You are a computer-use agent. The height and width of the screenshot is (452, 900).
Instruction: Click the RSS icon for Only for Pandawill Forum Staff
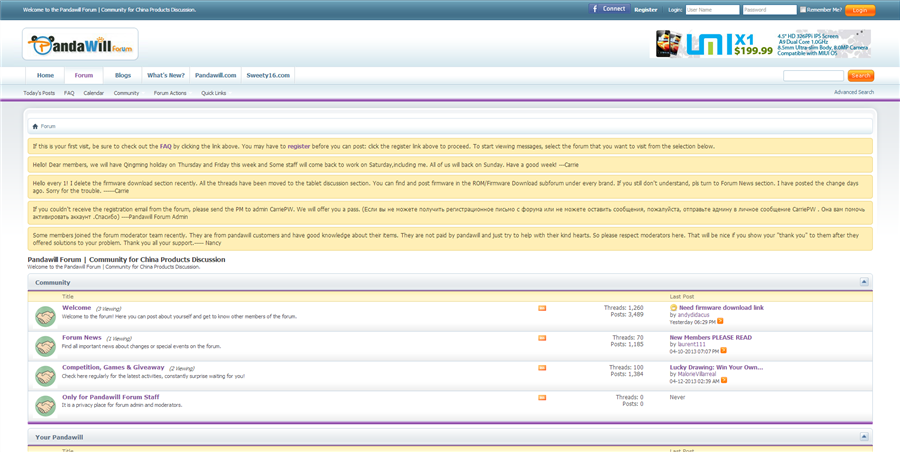click(x=542, y=398)
